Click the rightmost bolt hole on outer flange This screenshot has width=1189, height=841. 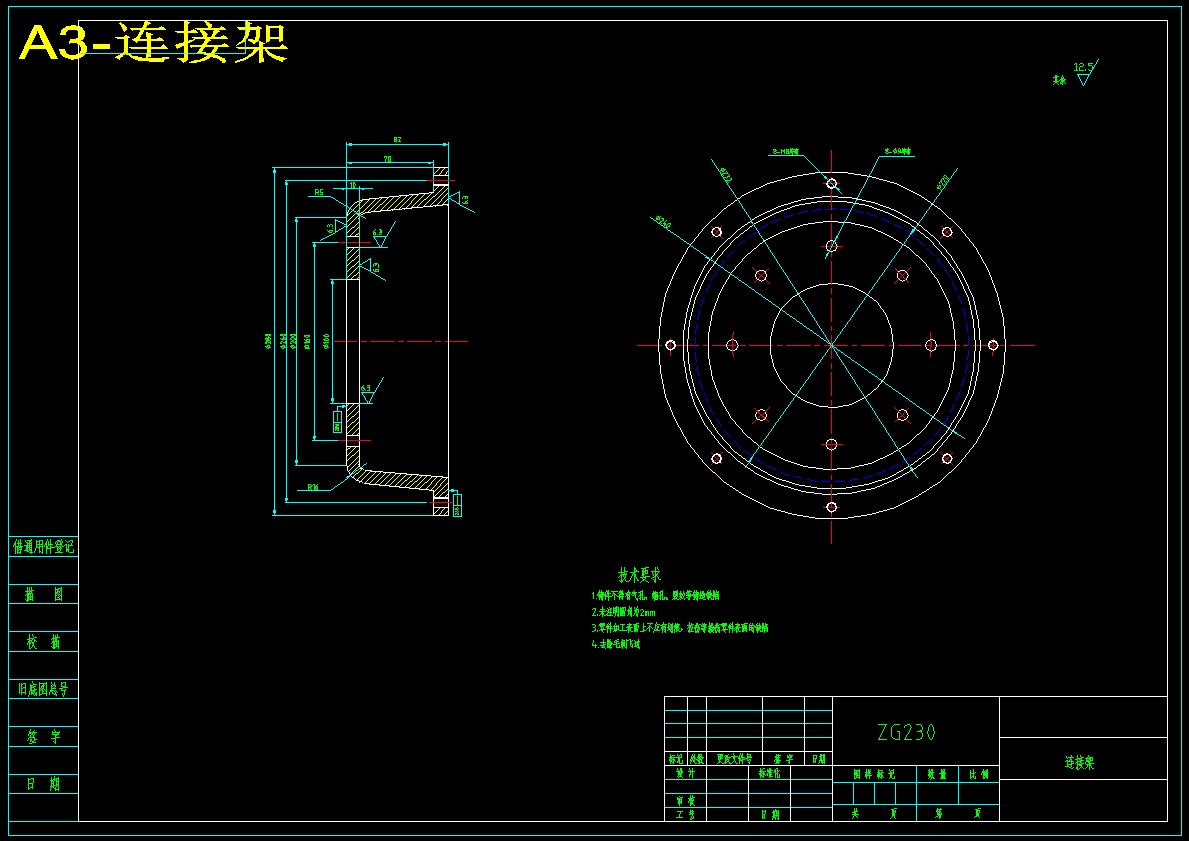[x=993, y=345]
